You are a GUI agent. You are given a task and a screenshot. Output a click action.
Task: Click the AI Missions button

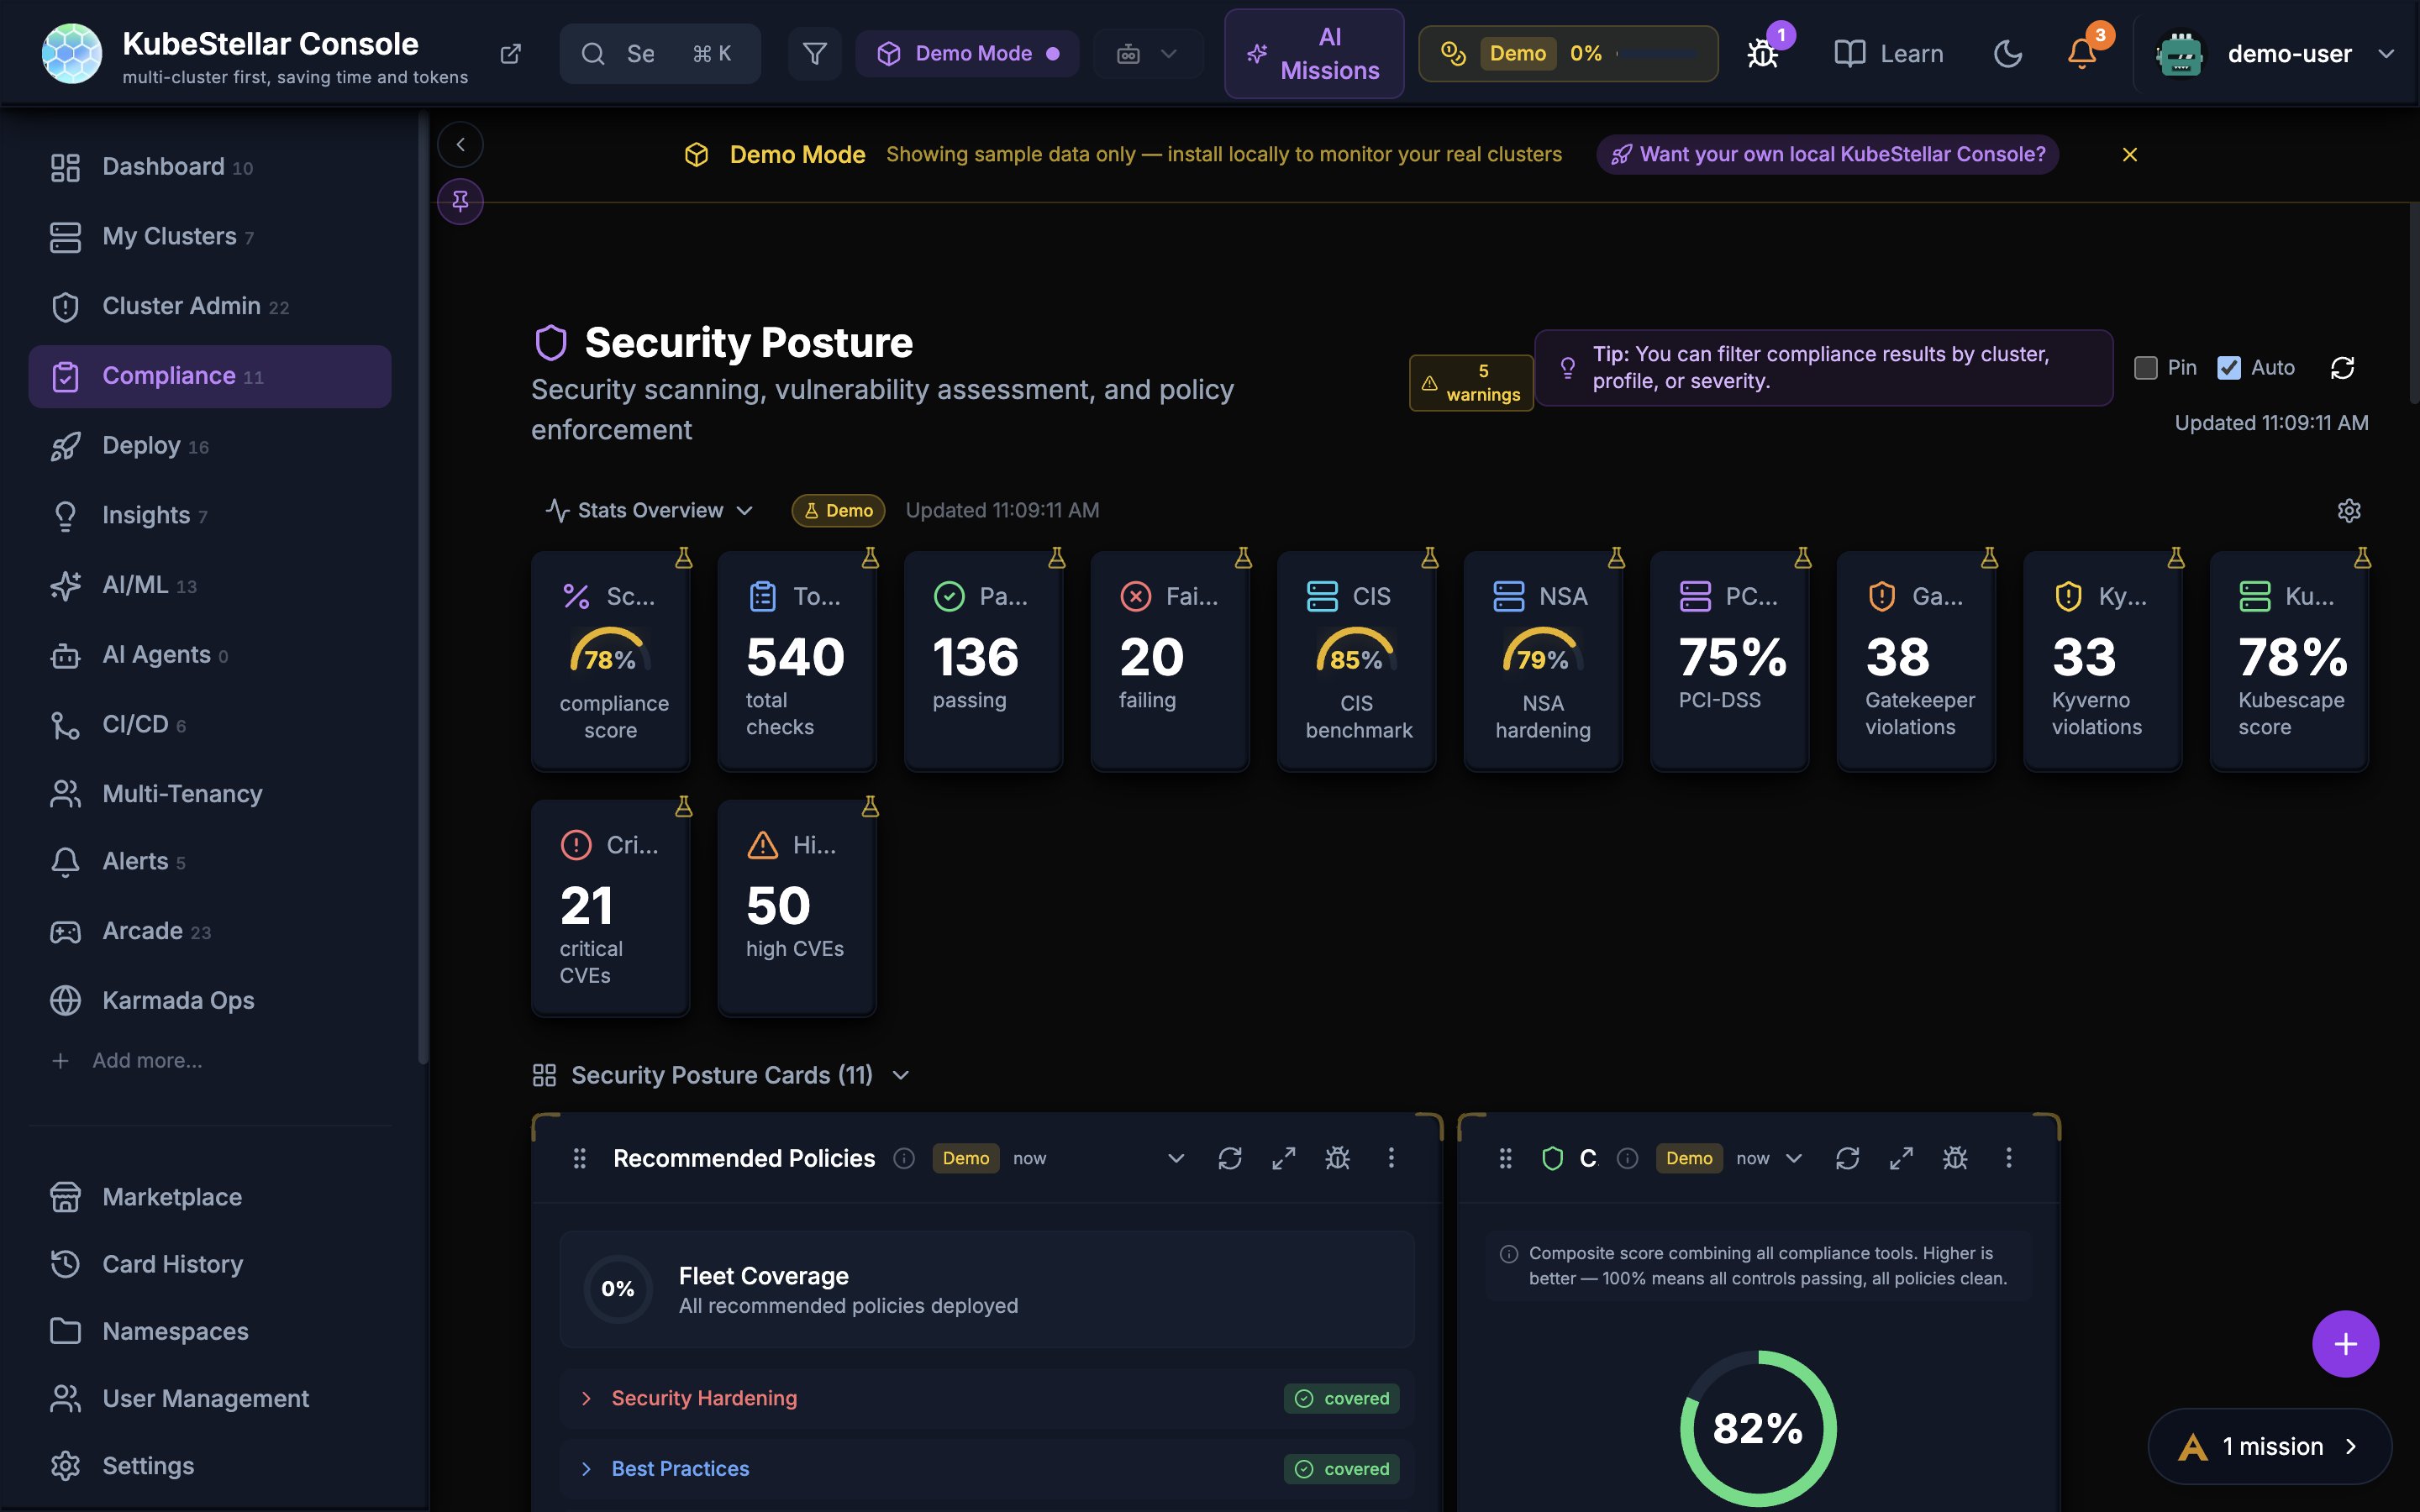coord(1313,54)
